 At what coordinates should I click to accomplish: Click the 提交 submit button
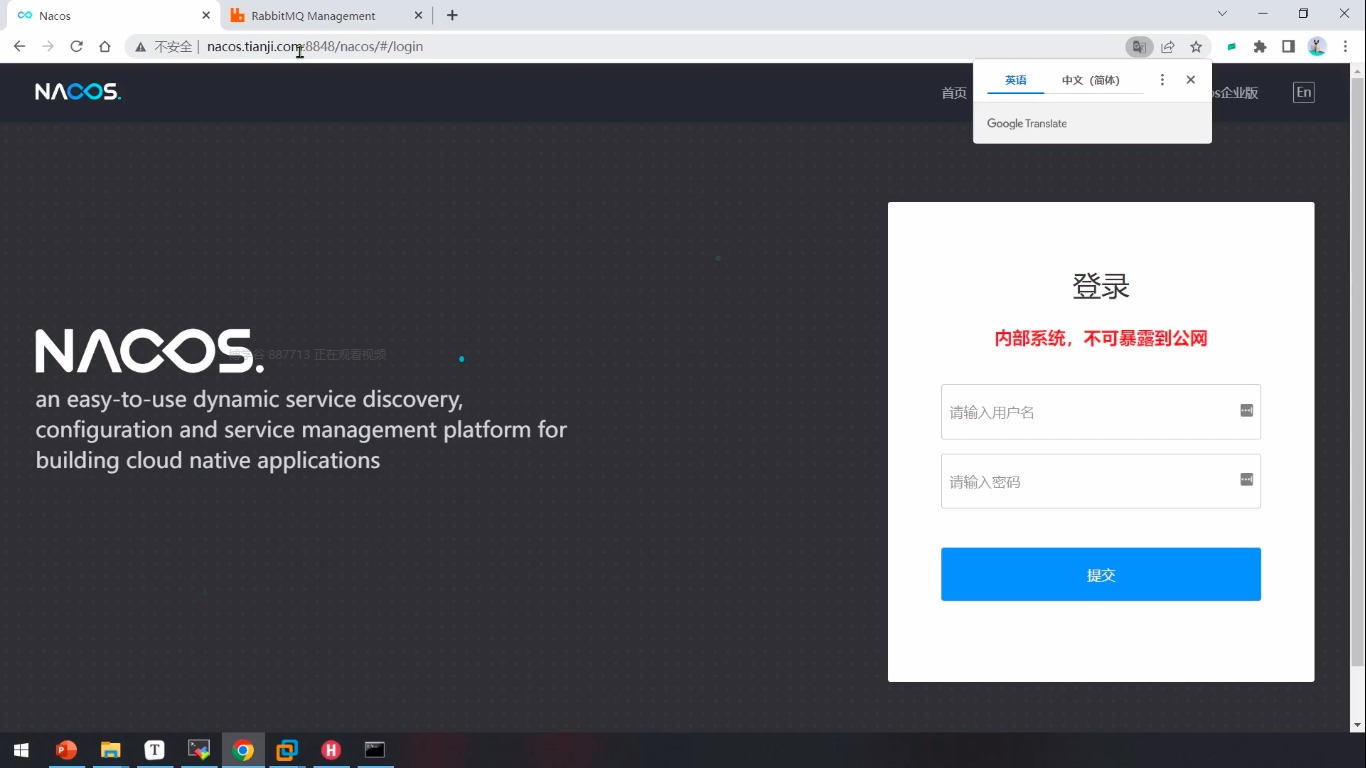click(1100, 574)
